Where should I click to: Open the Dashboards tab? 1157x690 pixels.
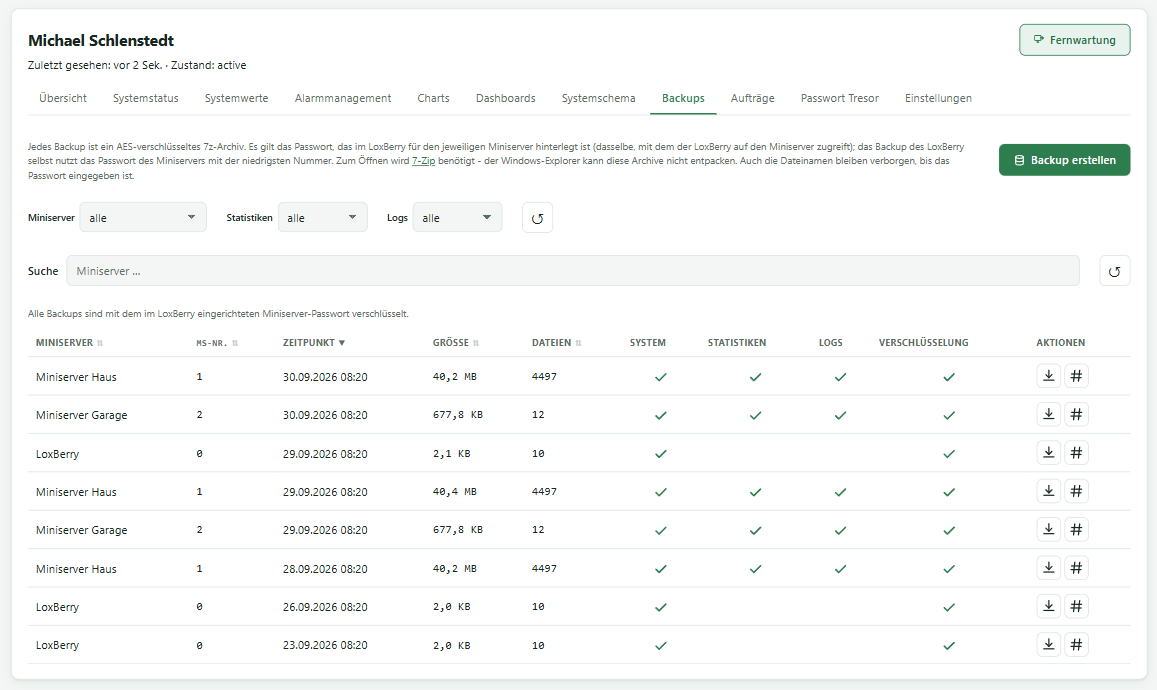505,98
